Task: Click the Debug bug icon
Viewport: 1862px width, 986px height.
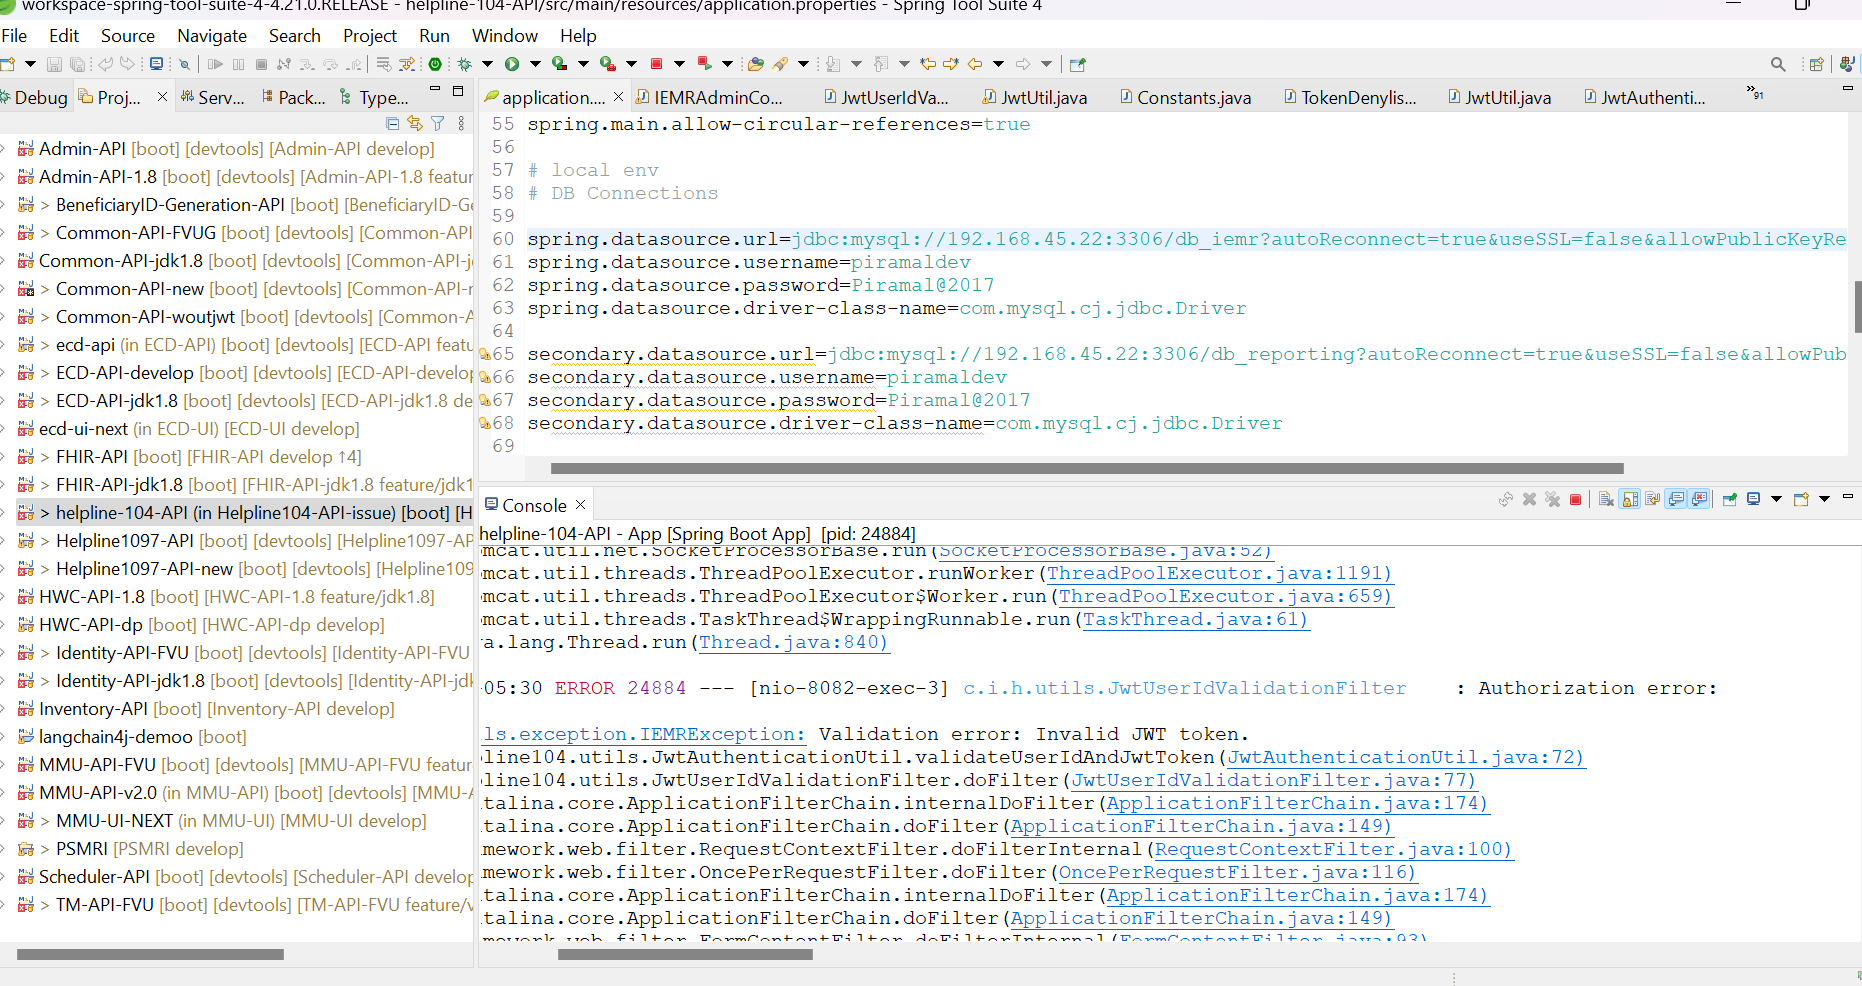Action: point(464,64)
